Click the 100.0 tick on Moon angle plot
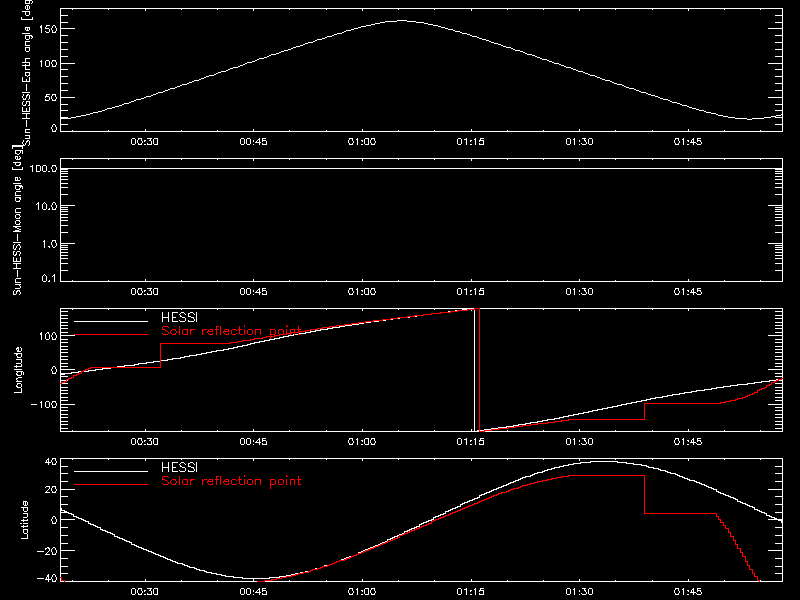The height and width of the screenshot is (600, 800). (x=43, y=168)
